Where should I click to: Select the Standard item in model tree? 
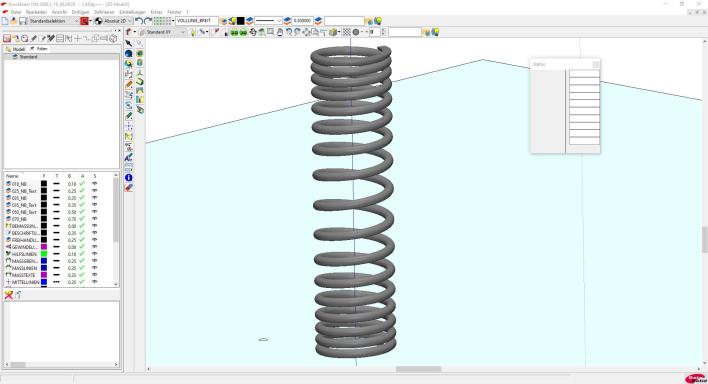pyautogui.click(x=28, y=57)
